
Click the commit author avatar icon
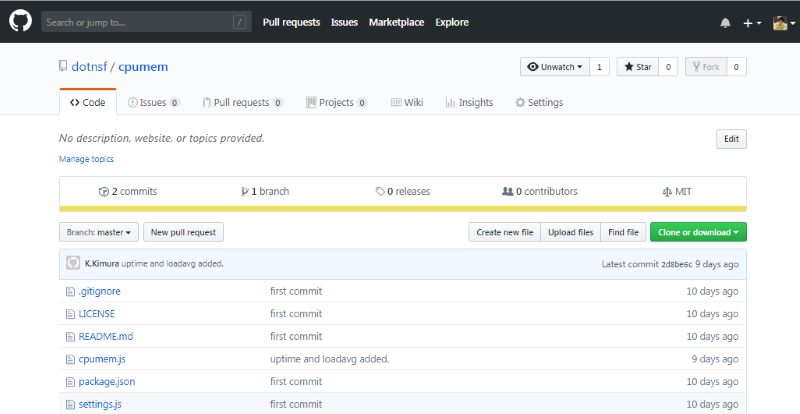click(x=73, y=263)
